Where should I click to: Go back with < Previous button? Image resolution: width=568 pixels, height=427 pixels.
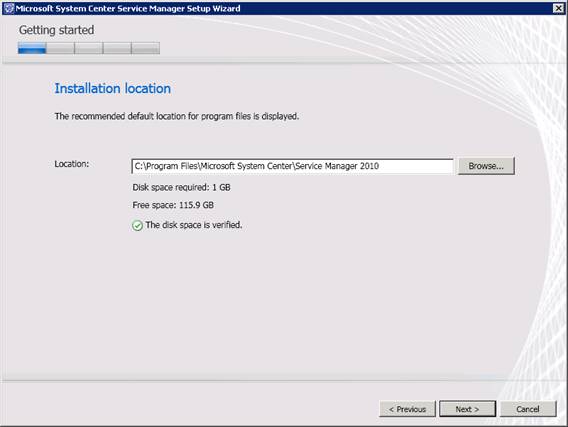coord(407,409)
